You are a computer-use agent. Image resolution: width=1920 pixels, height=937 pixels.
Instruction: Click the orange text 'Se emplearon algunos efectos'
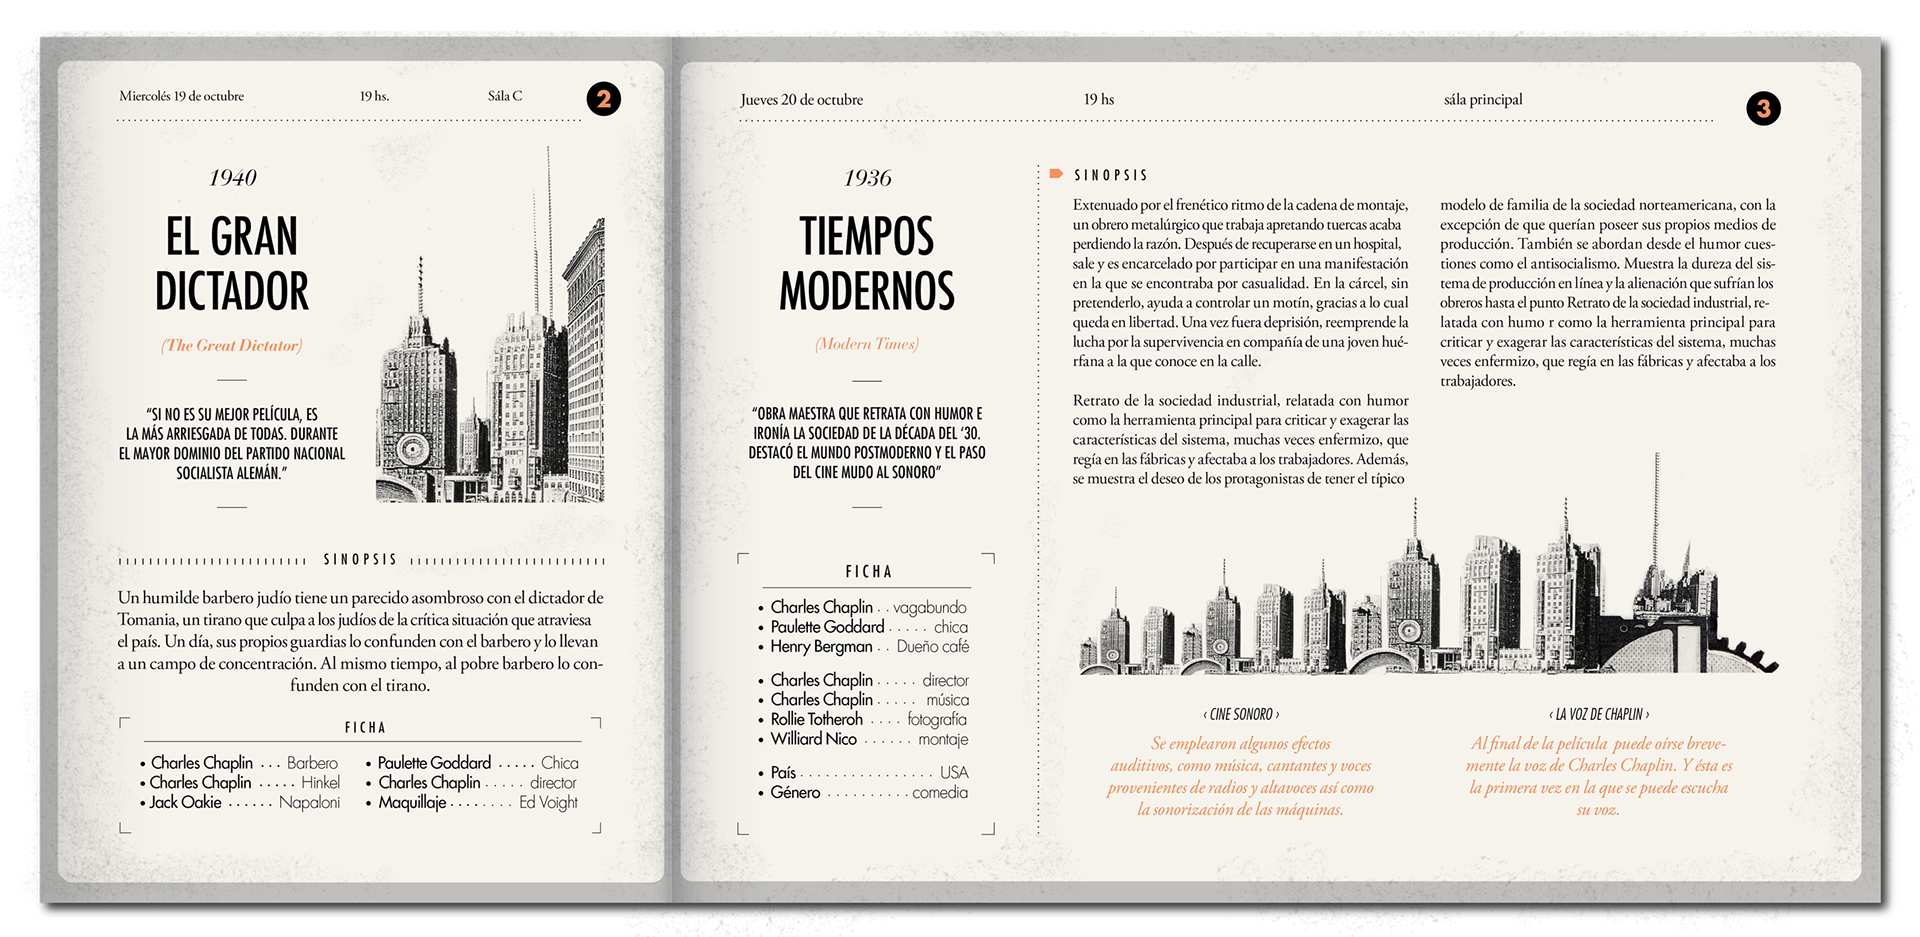1240,777
